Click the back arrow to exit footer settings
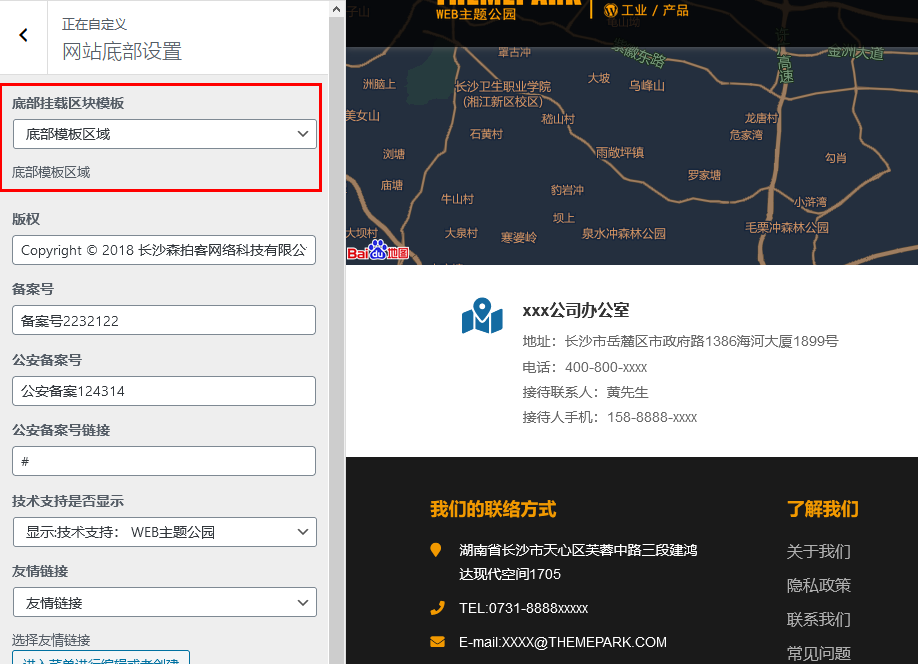Screen dimensions: 918x664 (22, 33)
